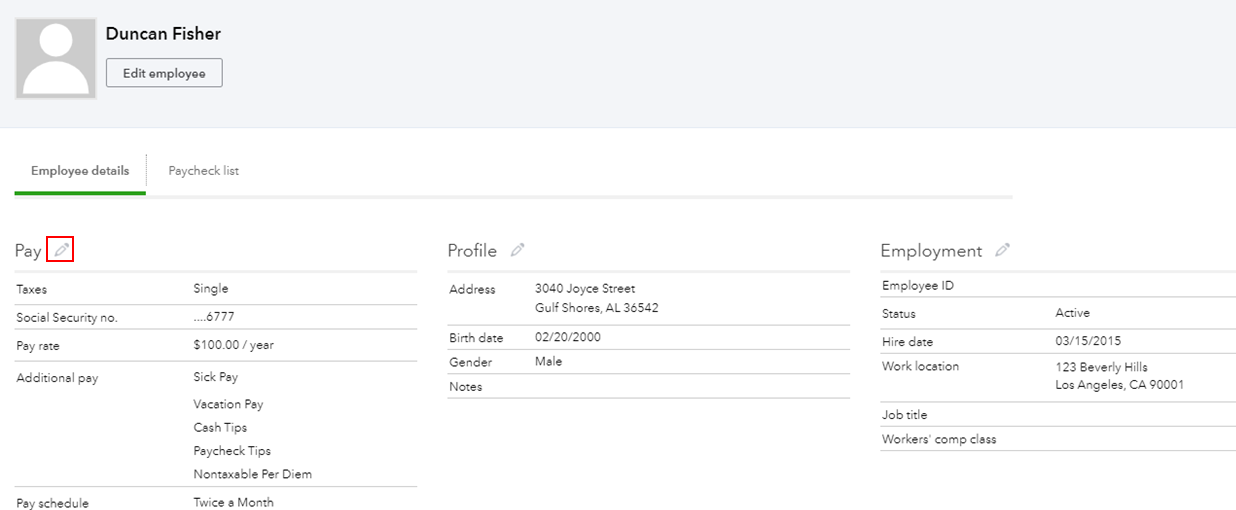Select the Employee details tab
Screen dimensions: 1236x510
click(x=80, y=171)
